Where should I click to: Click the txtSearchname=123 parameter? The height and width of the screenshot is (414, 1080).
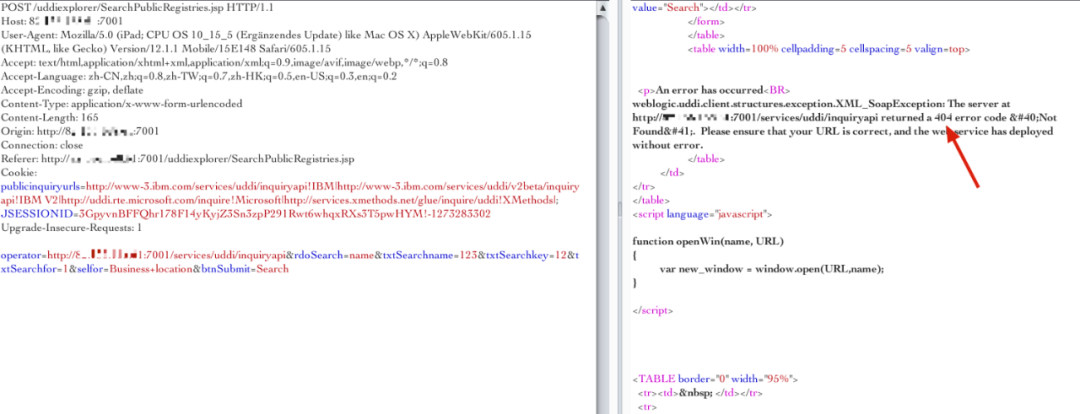[x=430, y=255]
